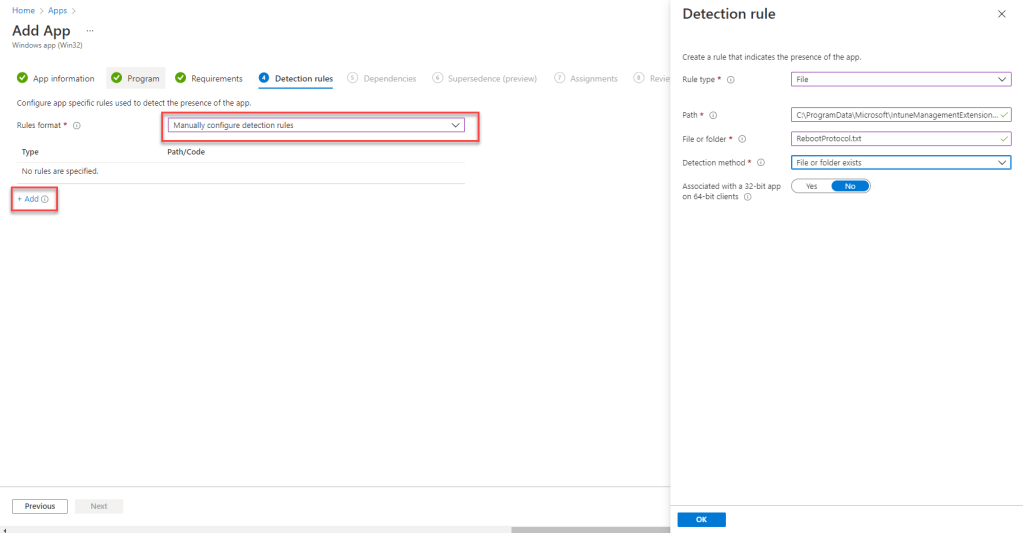Click the info icon next to File or folder
Screen dimensions: 1023x533
tap(742, 139)
